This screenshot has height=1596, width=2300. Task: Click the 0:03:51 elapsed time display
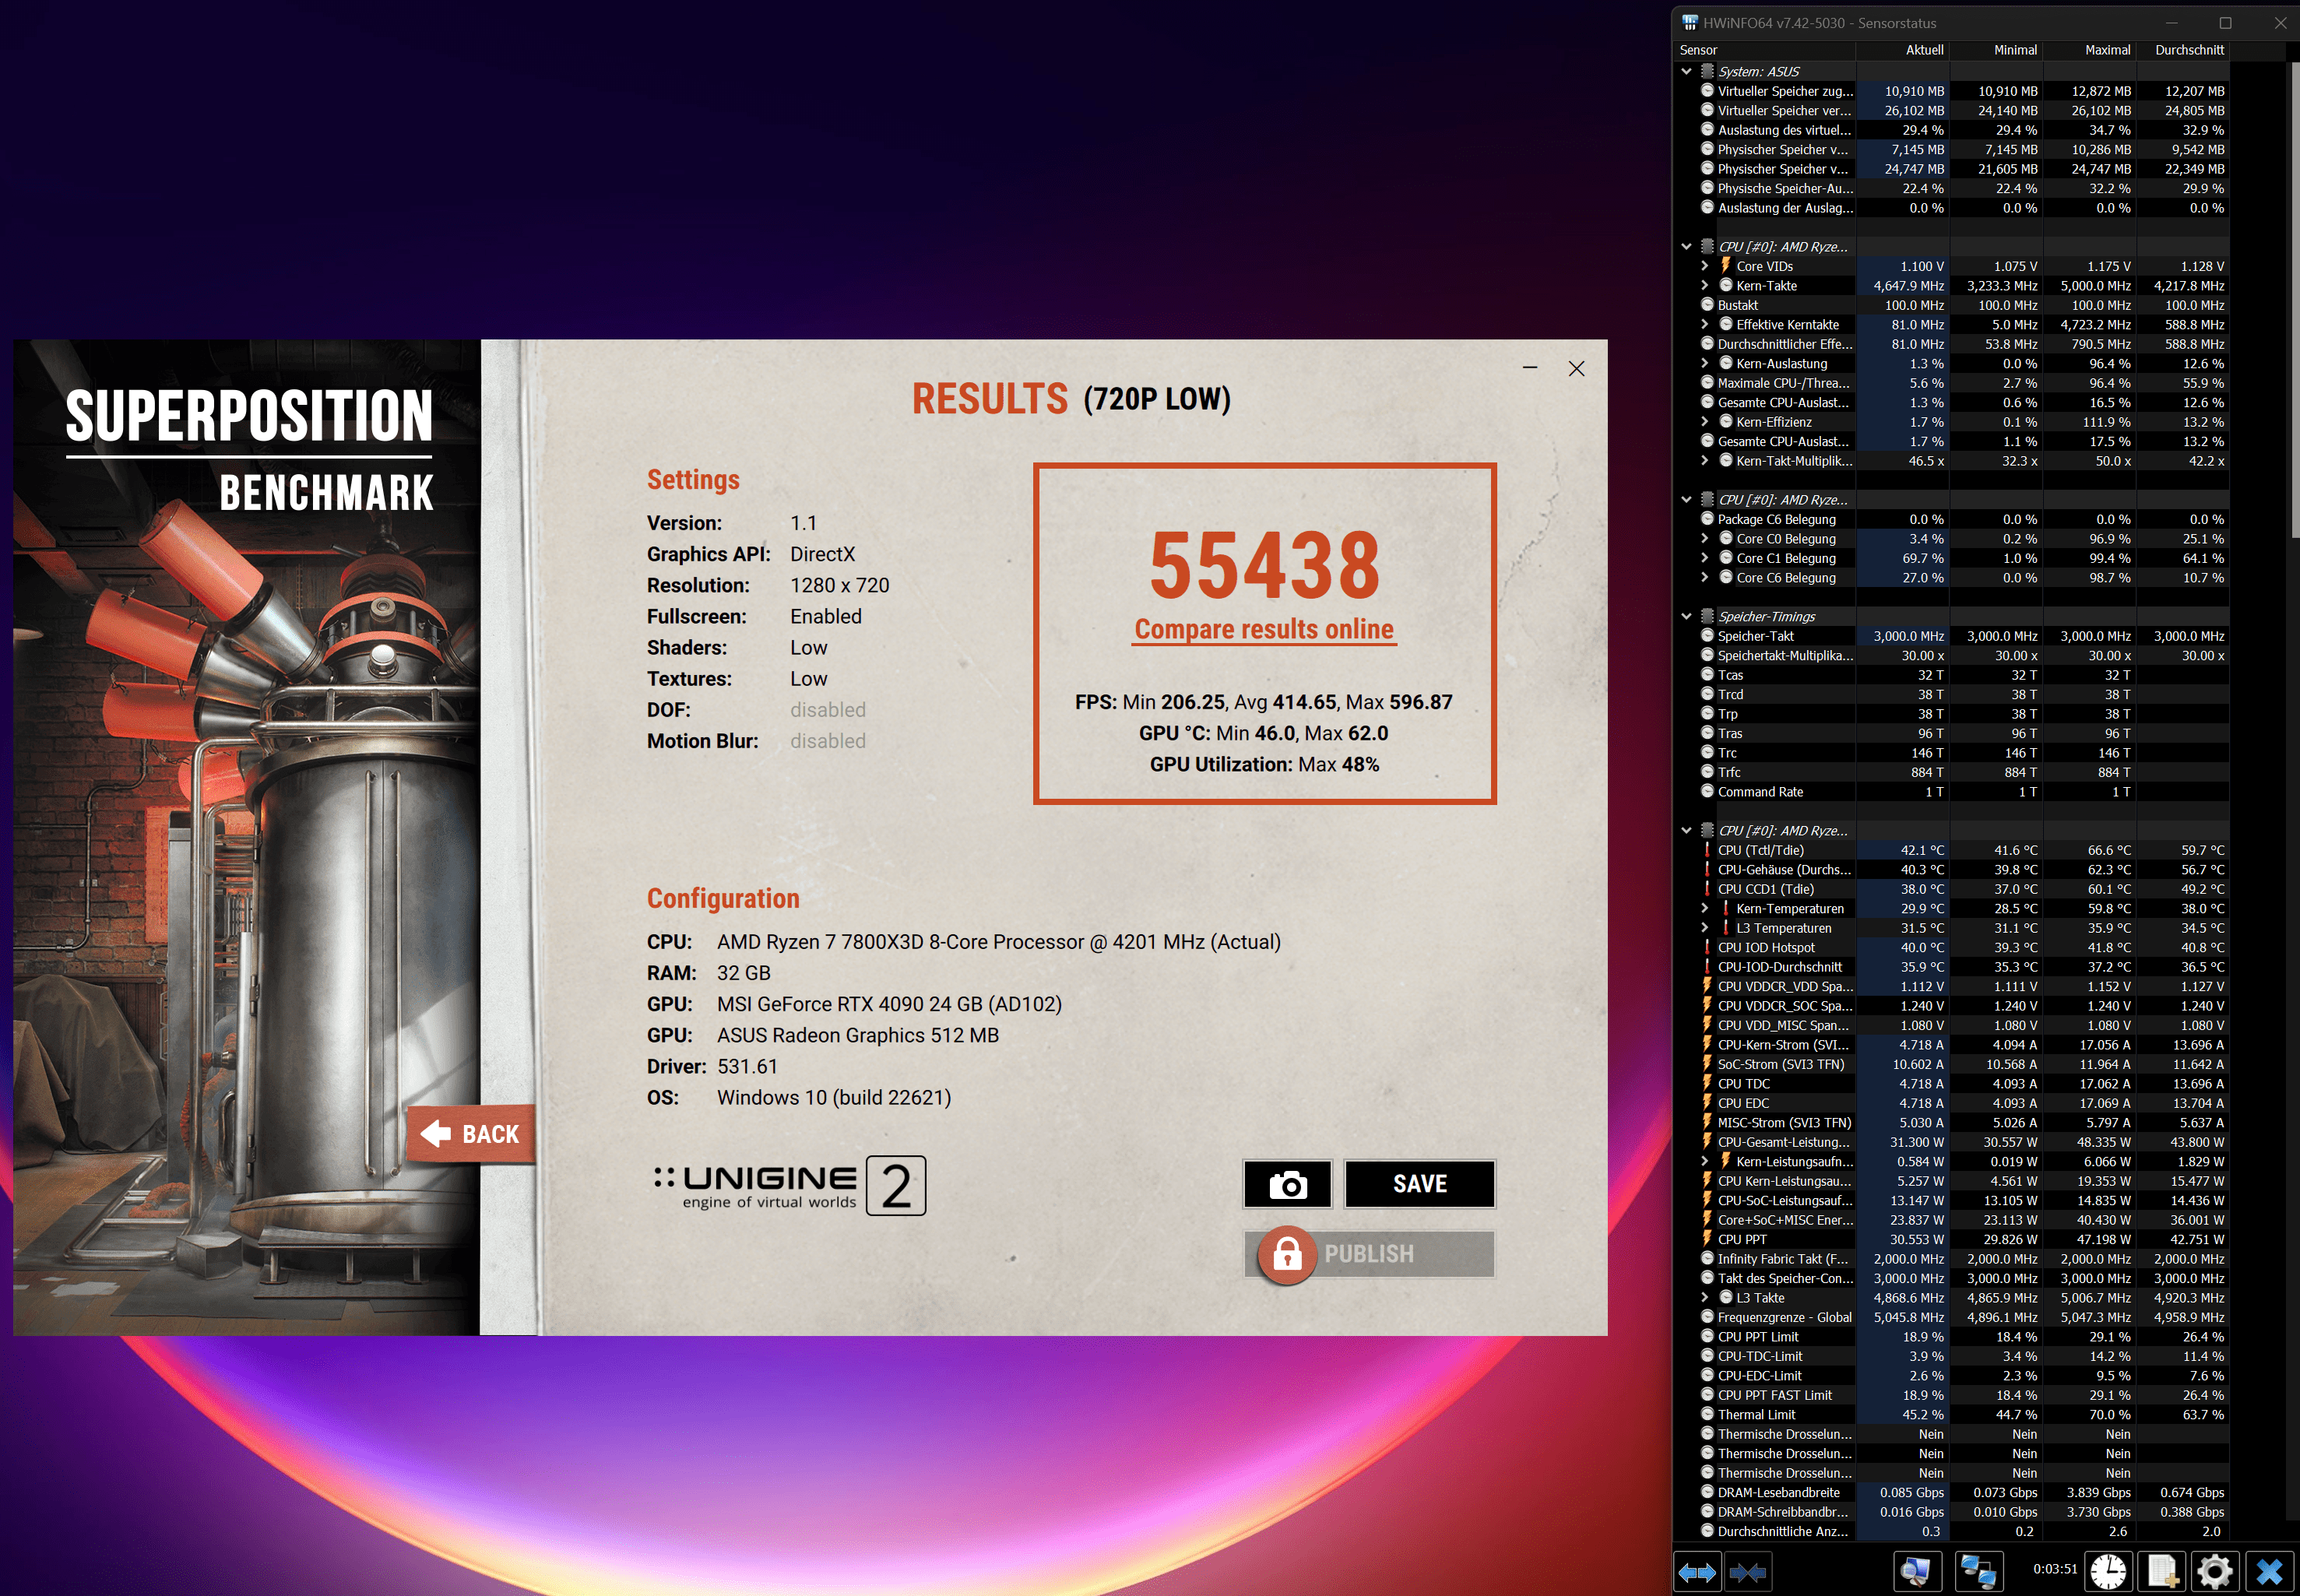(x=2055, y=1569)
